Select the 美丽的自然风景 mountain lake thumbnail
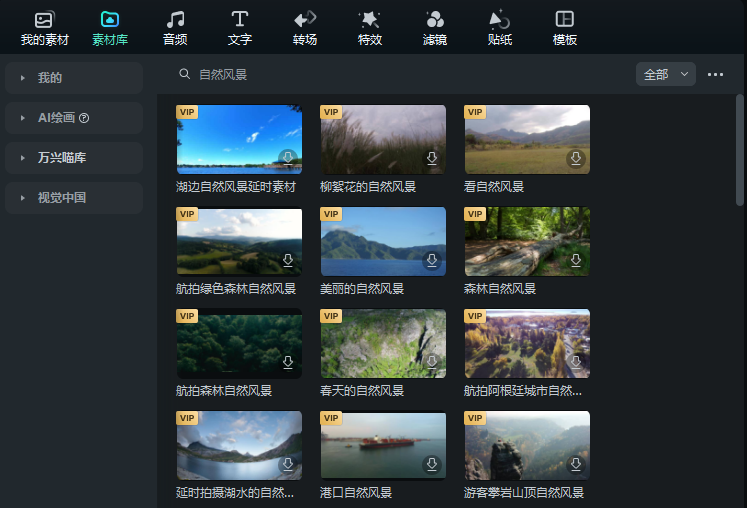The height and width of the screenshot is (508, 747). click(383, 242)
